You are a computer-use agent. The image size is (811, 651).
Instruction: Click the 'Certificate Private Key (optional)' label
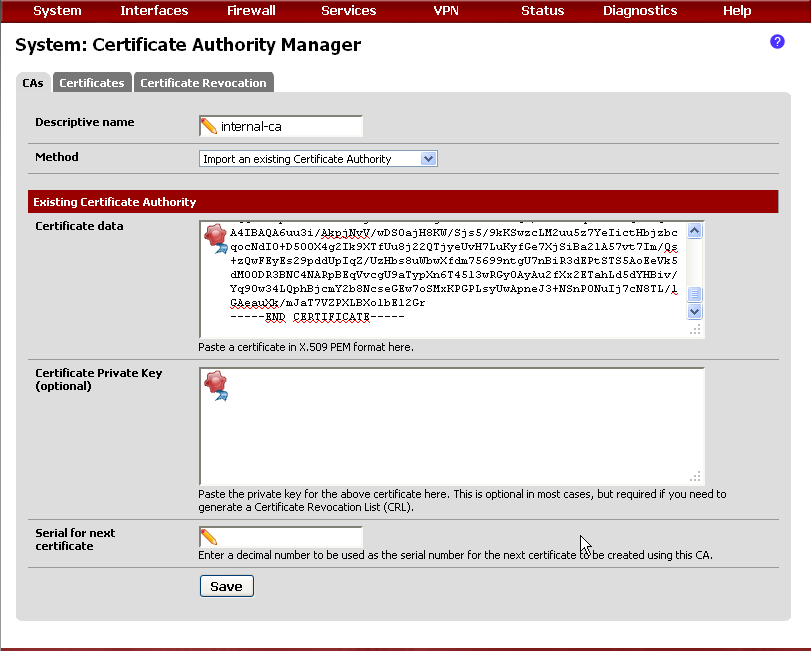click(x=99, y=380)
